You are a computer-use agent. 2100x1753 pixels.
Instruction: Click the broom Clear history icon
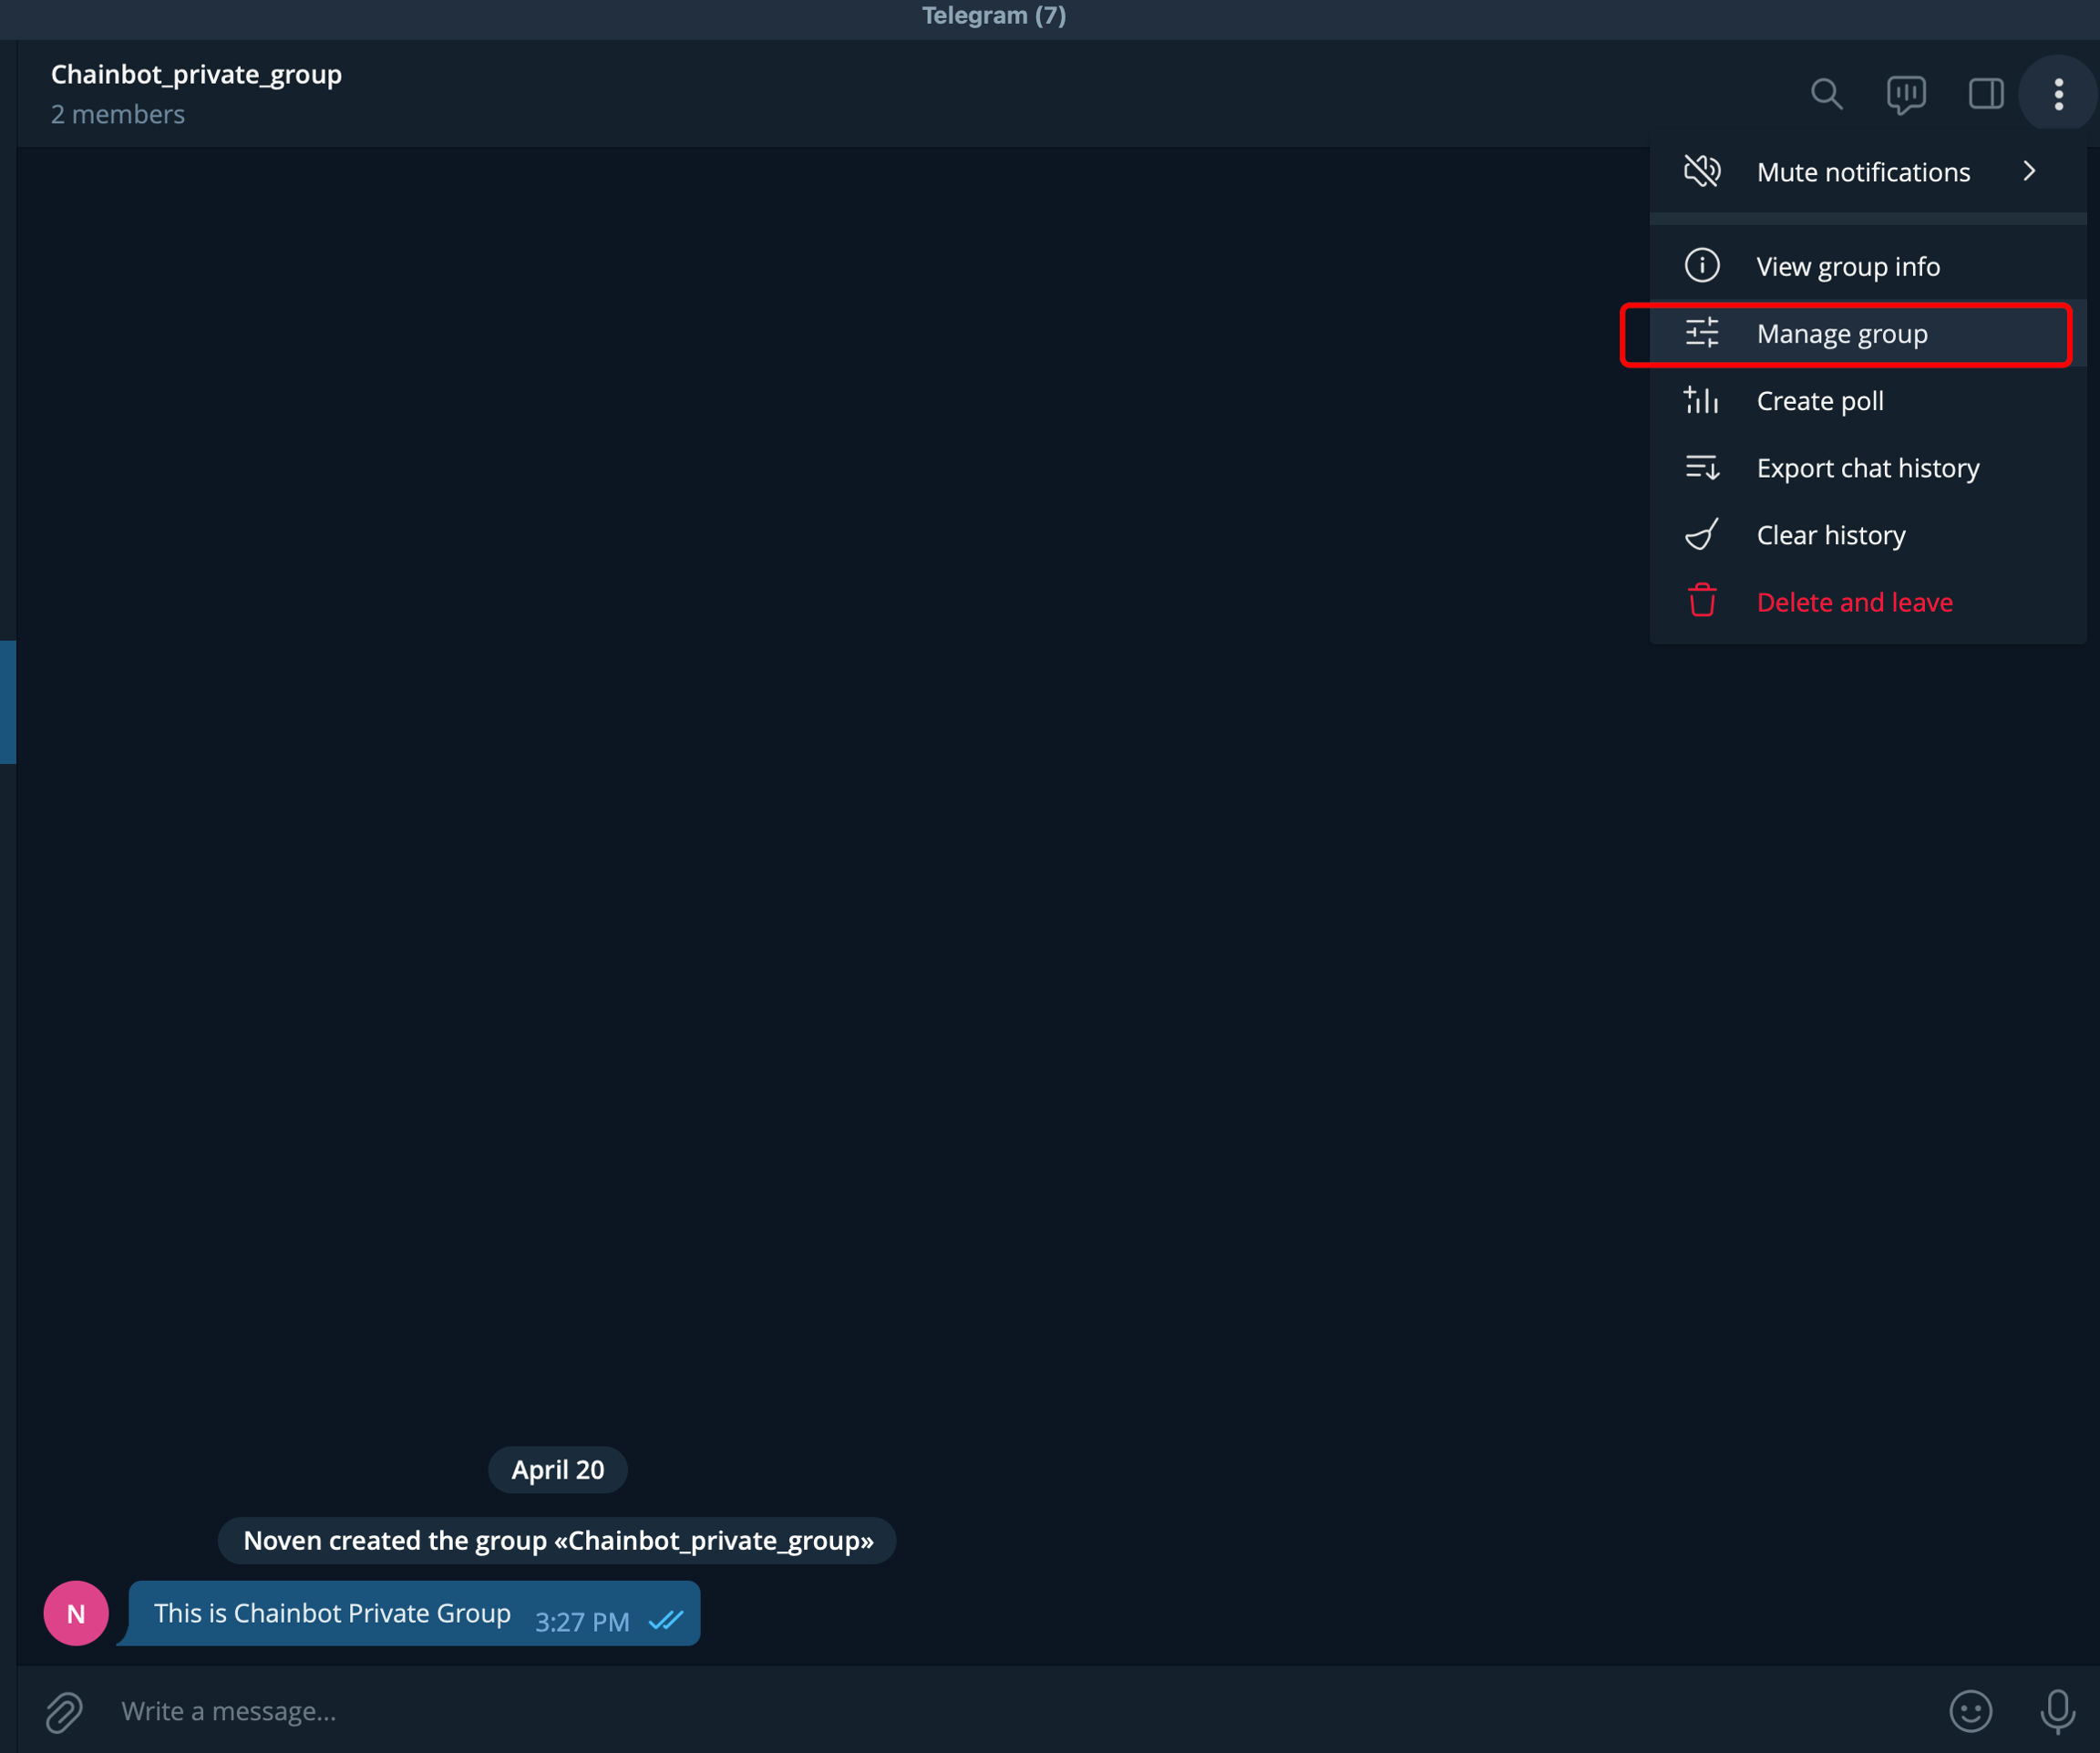click(x=1702, y=535)
